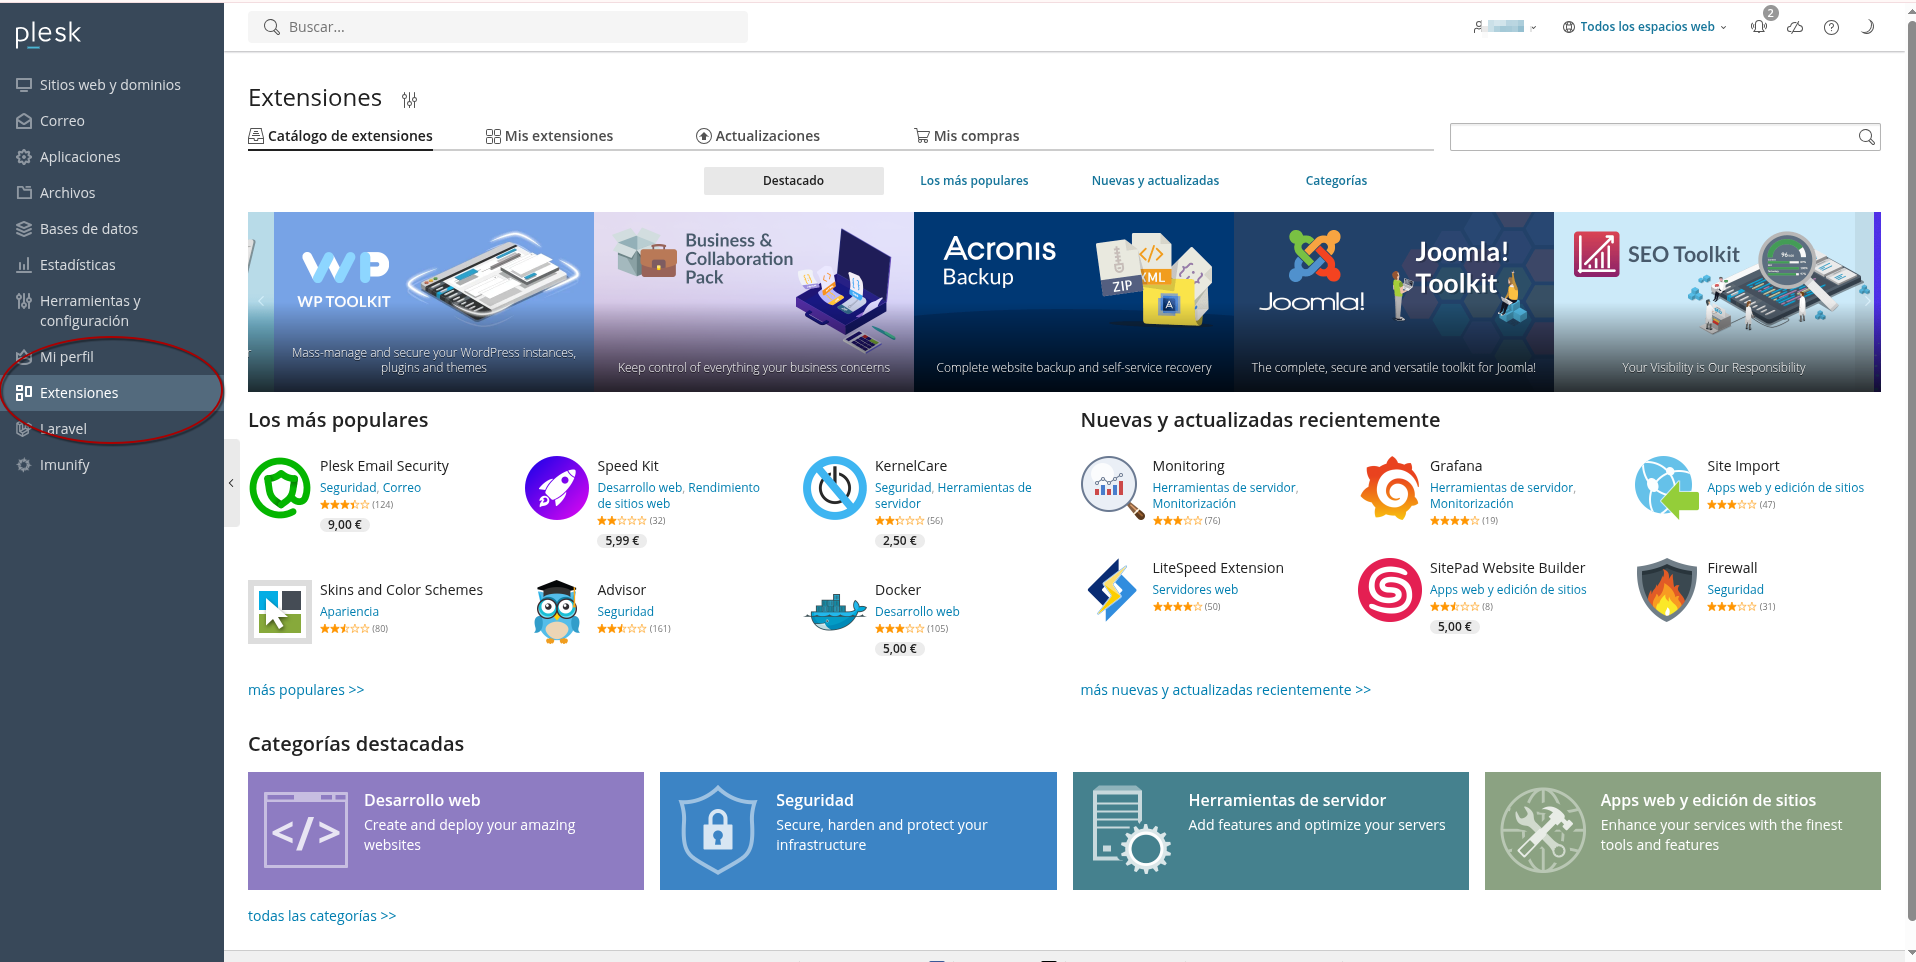Open Estadísticas in the sidebar
The image size is (1916, 962).
point(112,265)
